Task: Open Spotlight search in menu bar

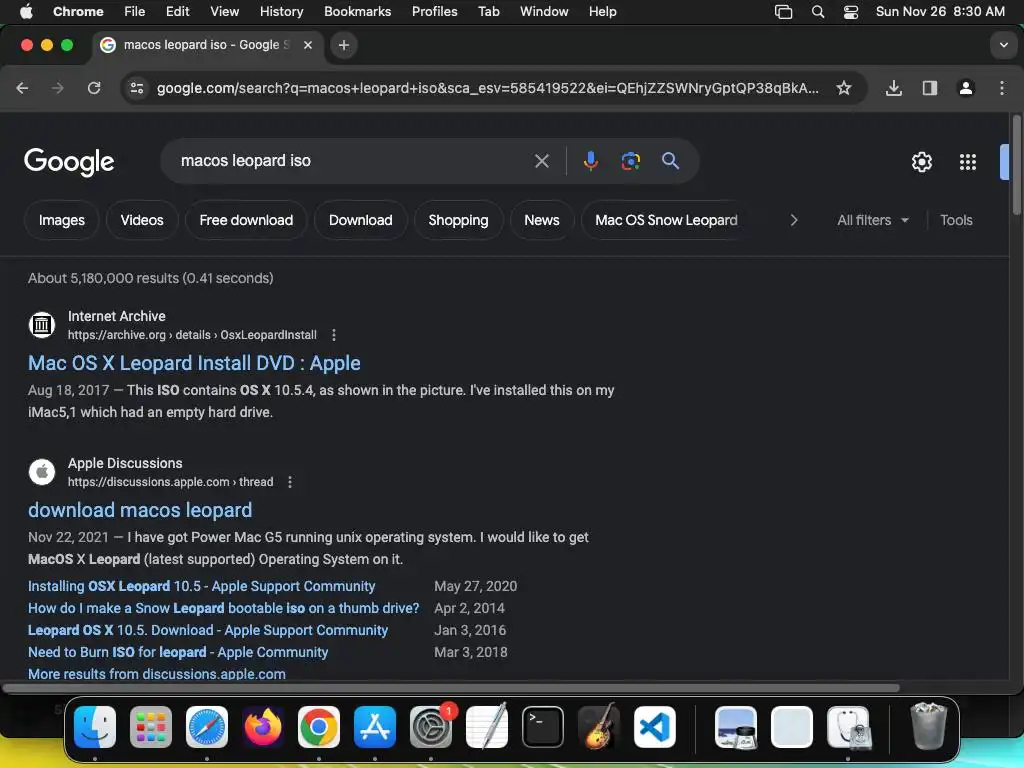Action: click(x=818, y=12)
